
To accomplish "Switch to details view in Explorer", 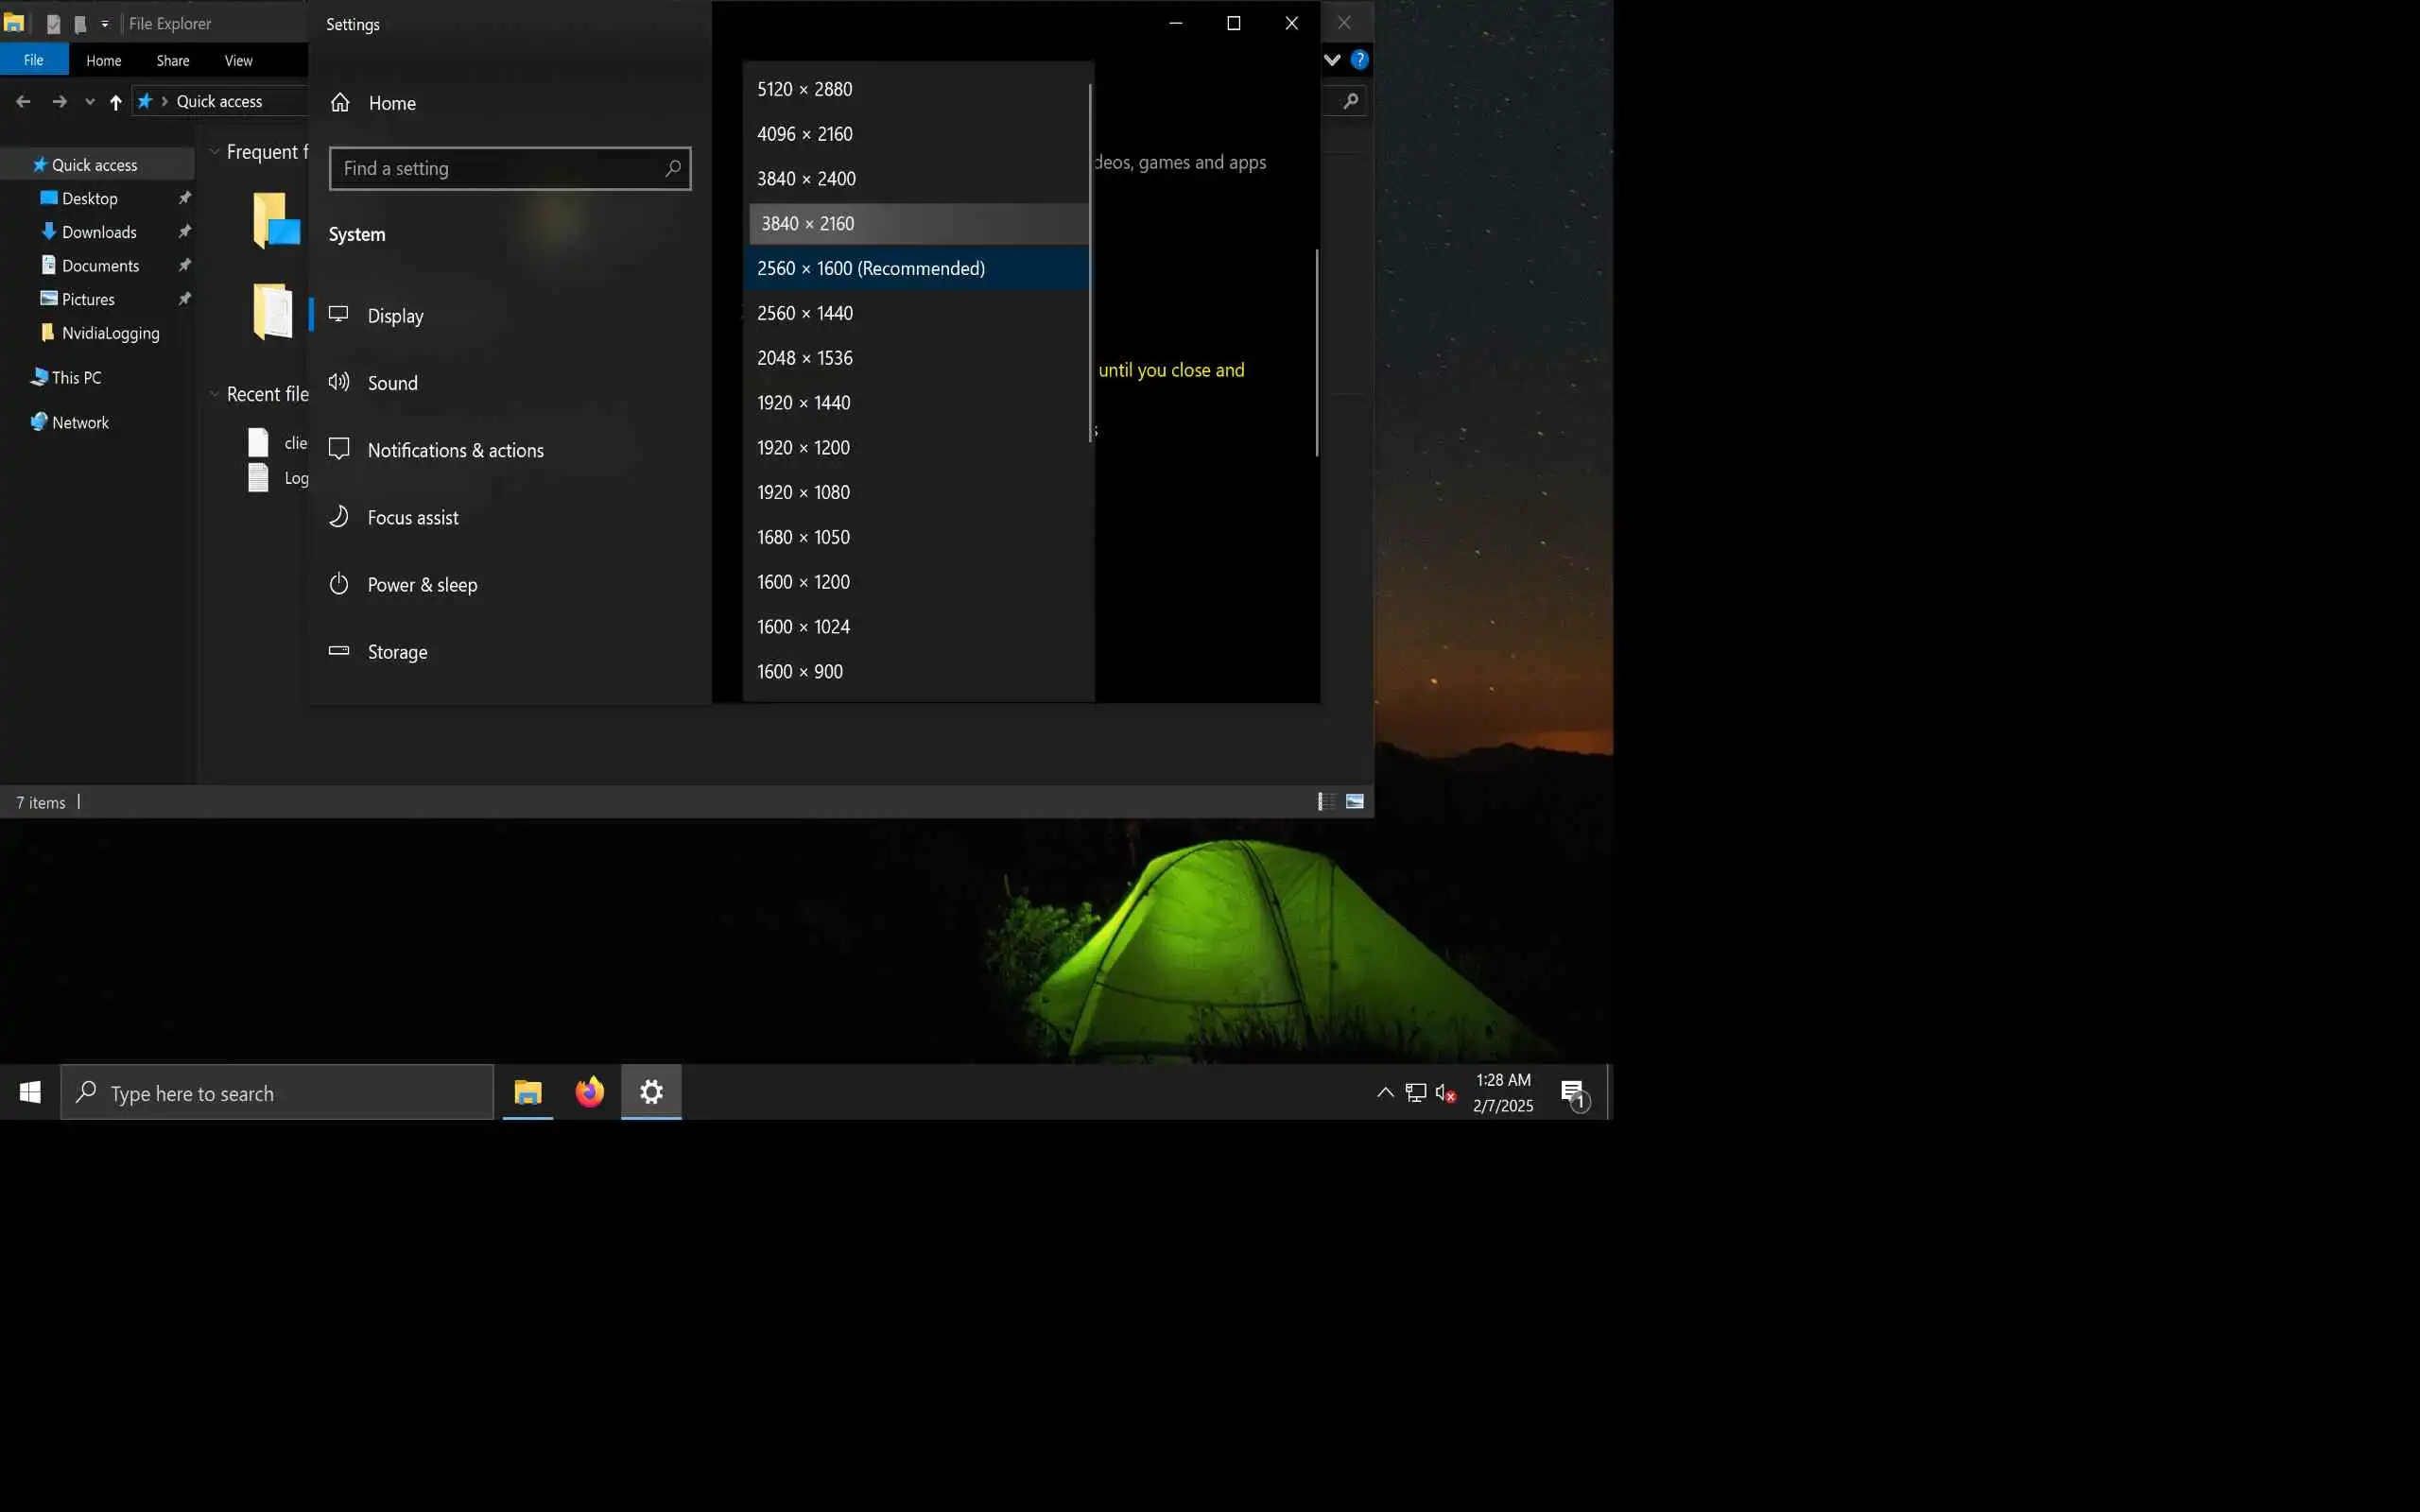I will (1326, 802).
